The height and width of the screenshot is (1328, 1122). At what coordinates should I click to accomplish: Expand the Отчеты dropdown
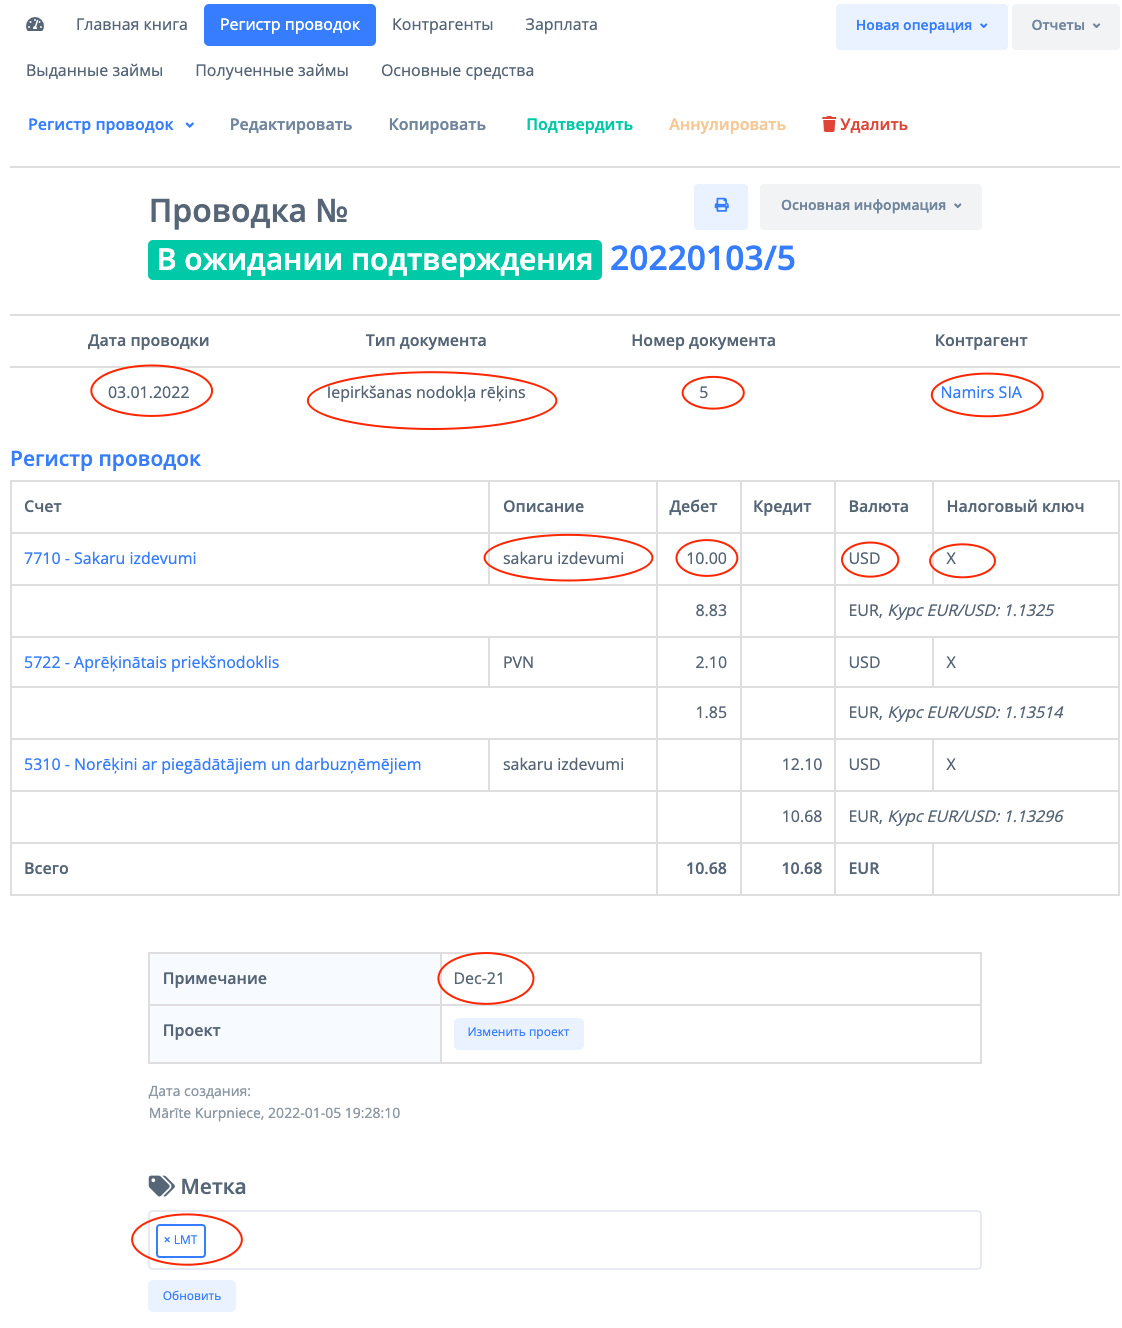(1065, 26)
